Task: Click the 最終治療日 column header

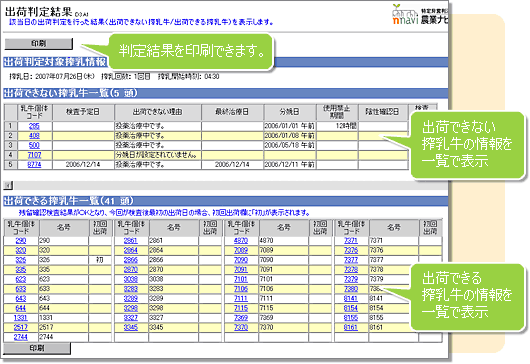Action: pos(232,112)
